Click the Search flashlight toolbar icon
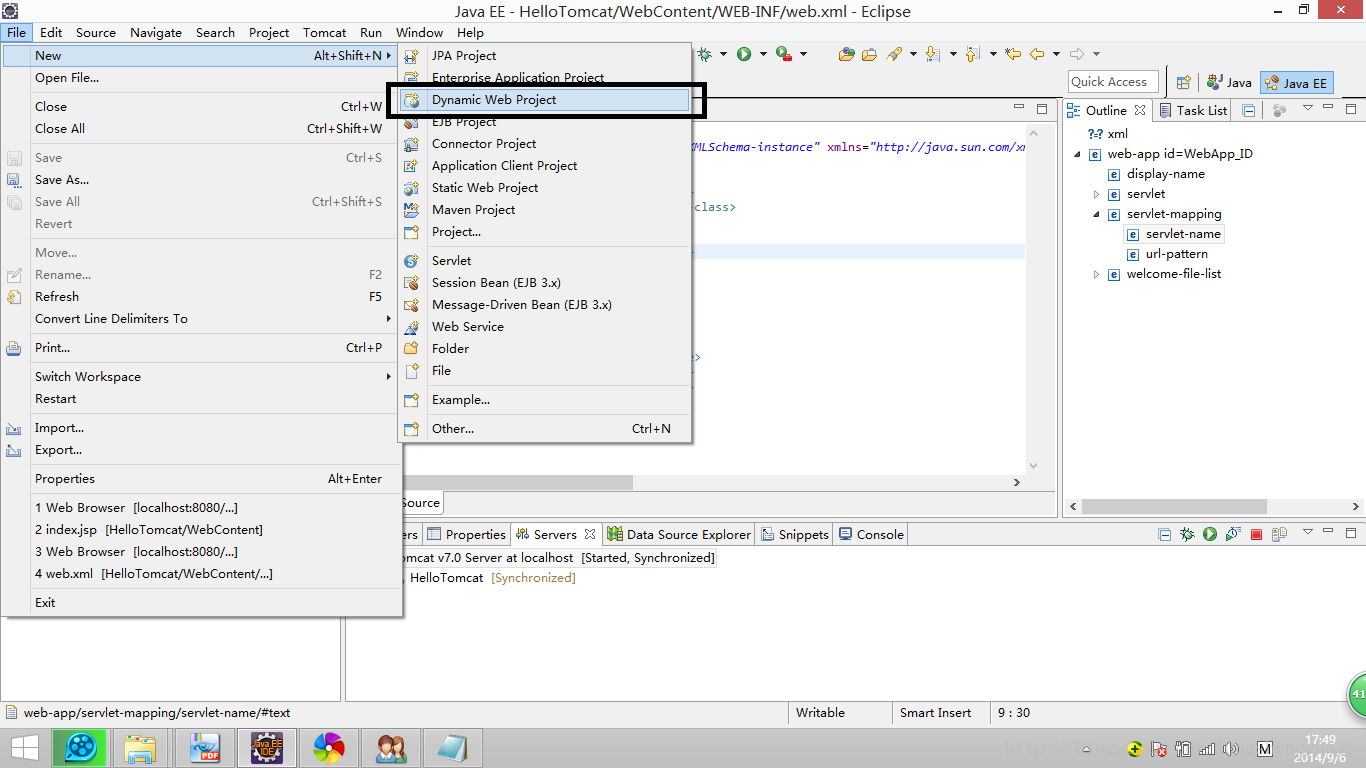This screenshot has width=1366, height=768. [x=894, y=54]
